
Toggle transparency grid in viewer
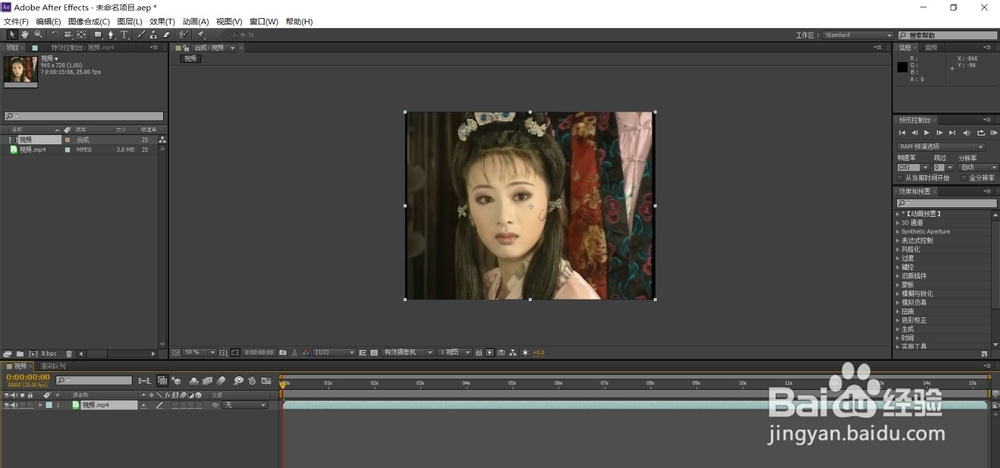[374, 353]
